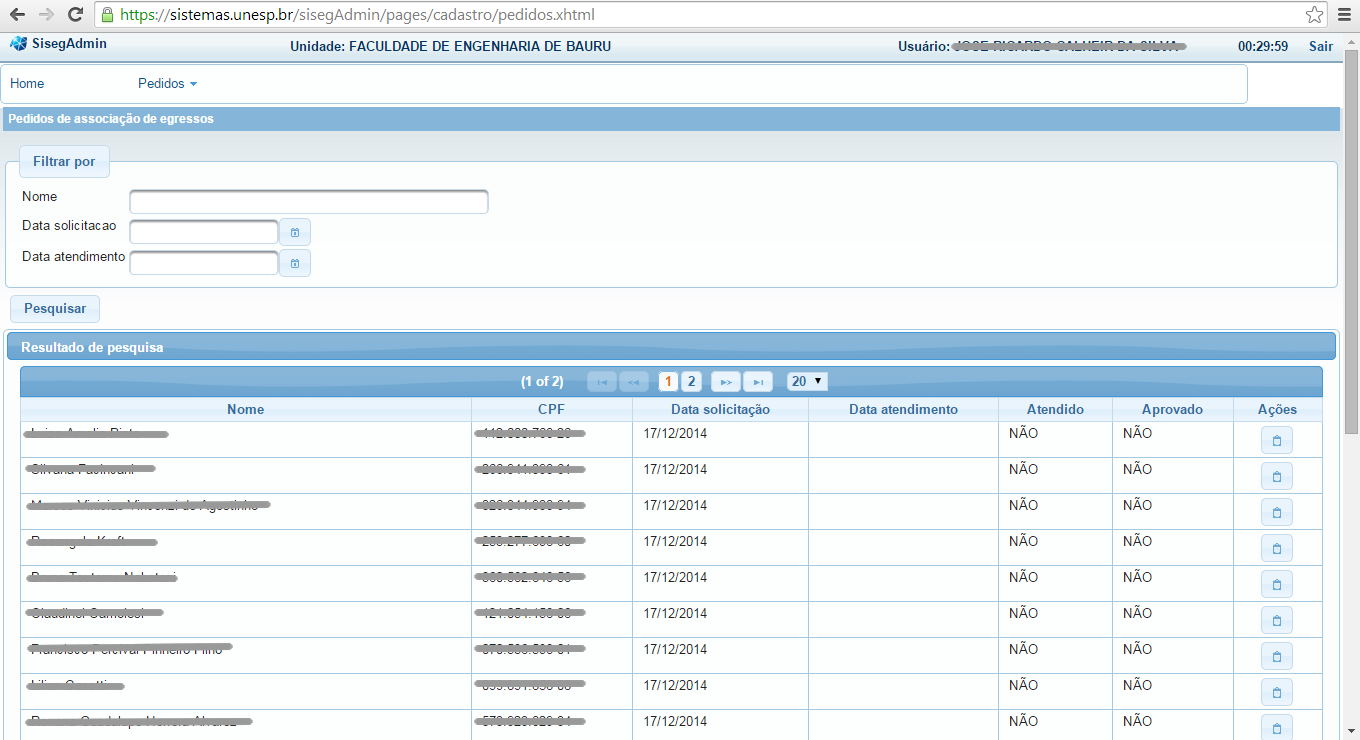Jump to last page of results

click(758, 382)
